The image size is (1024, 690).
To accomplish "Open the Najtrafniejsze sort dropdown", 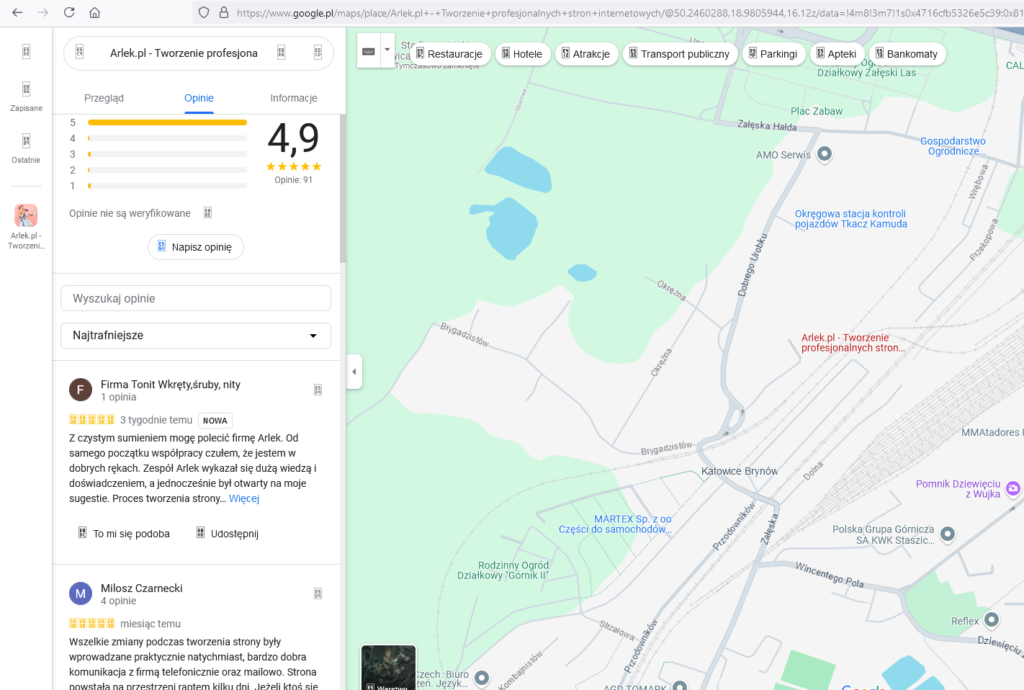I will tap(196, 336).
